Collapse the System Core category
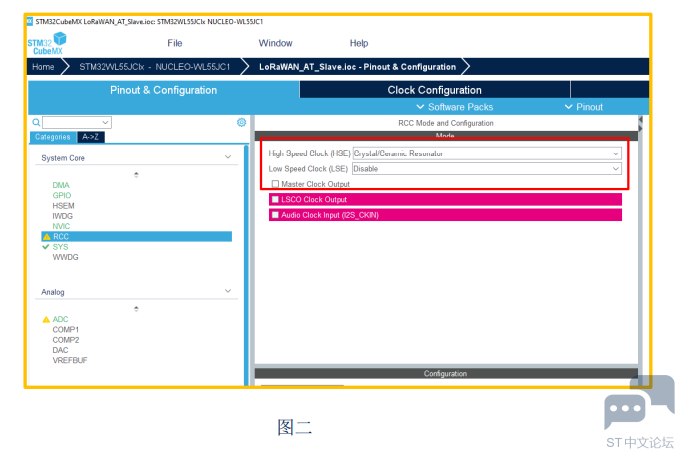This screenshot has height=458, width=683. 228,157
